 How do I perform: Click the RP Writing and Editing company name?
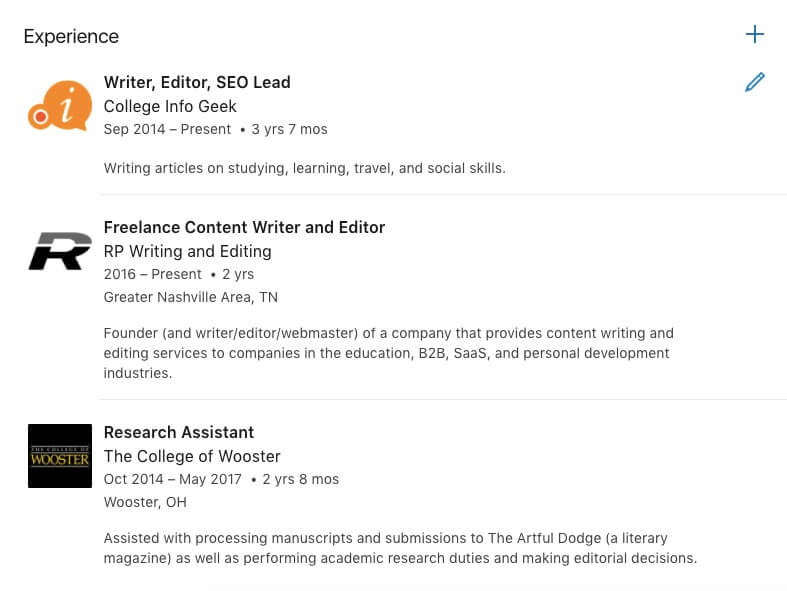click(187, 251)
